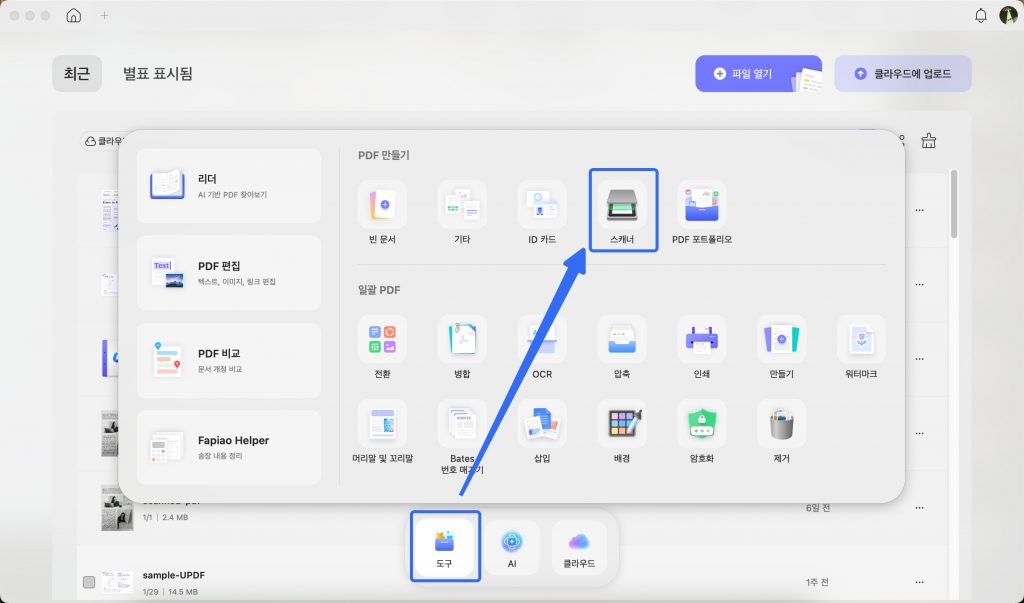Click the trash bin icon above the list
The height and width of the screenshot is (603, 1024).
click(928, 140)
